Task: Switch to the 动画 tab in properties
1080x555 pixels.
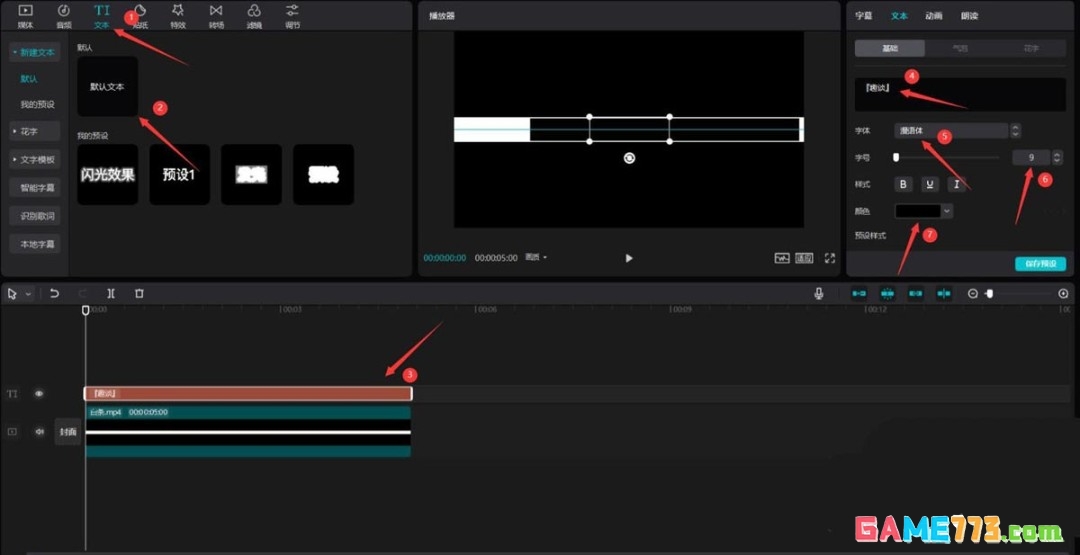Action: (932, 16)
